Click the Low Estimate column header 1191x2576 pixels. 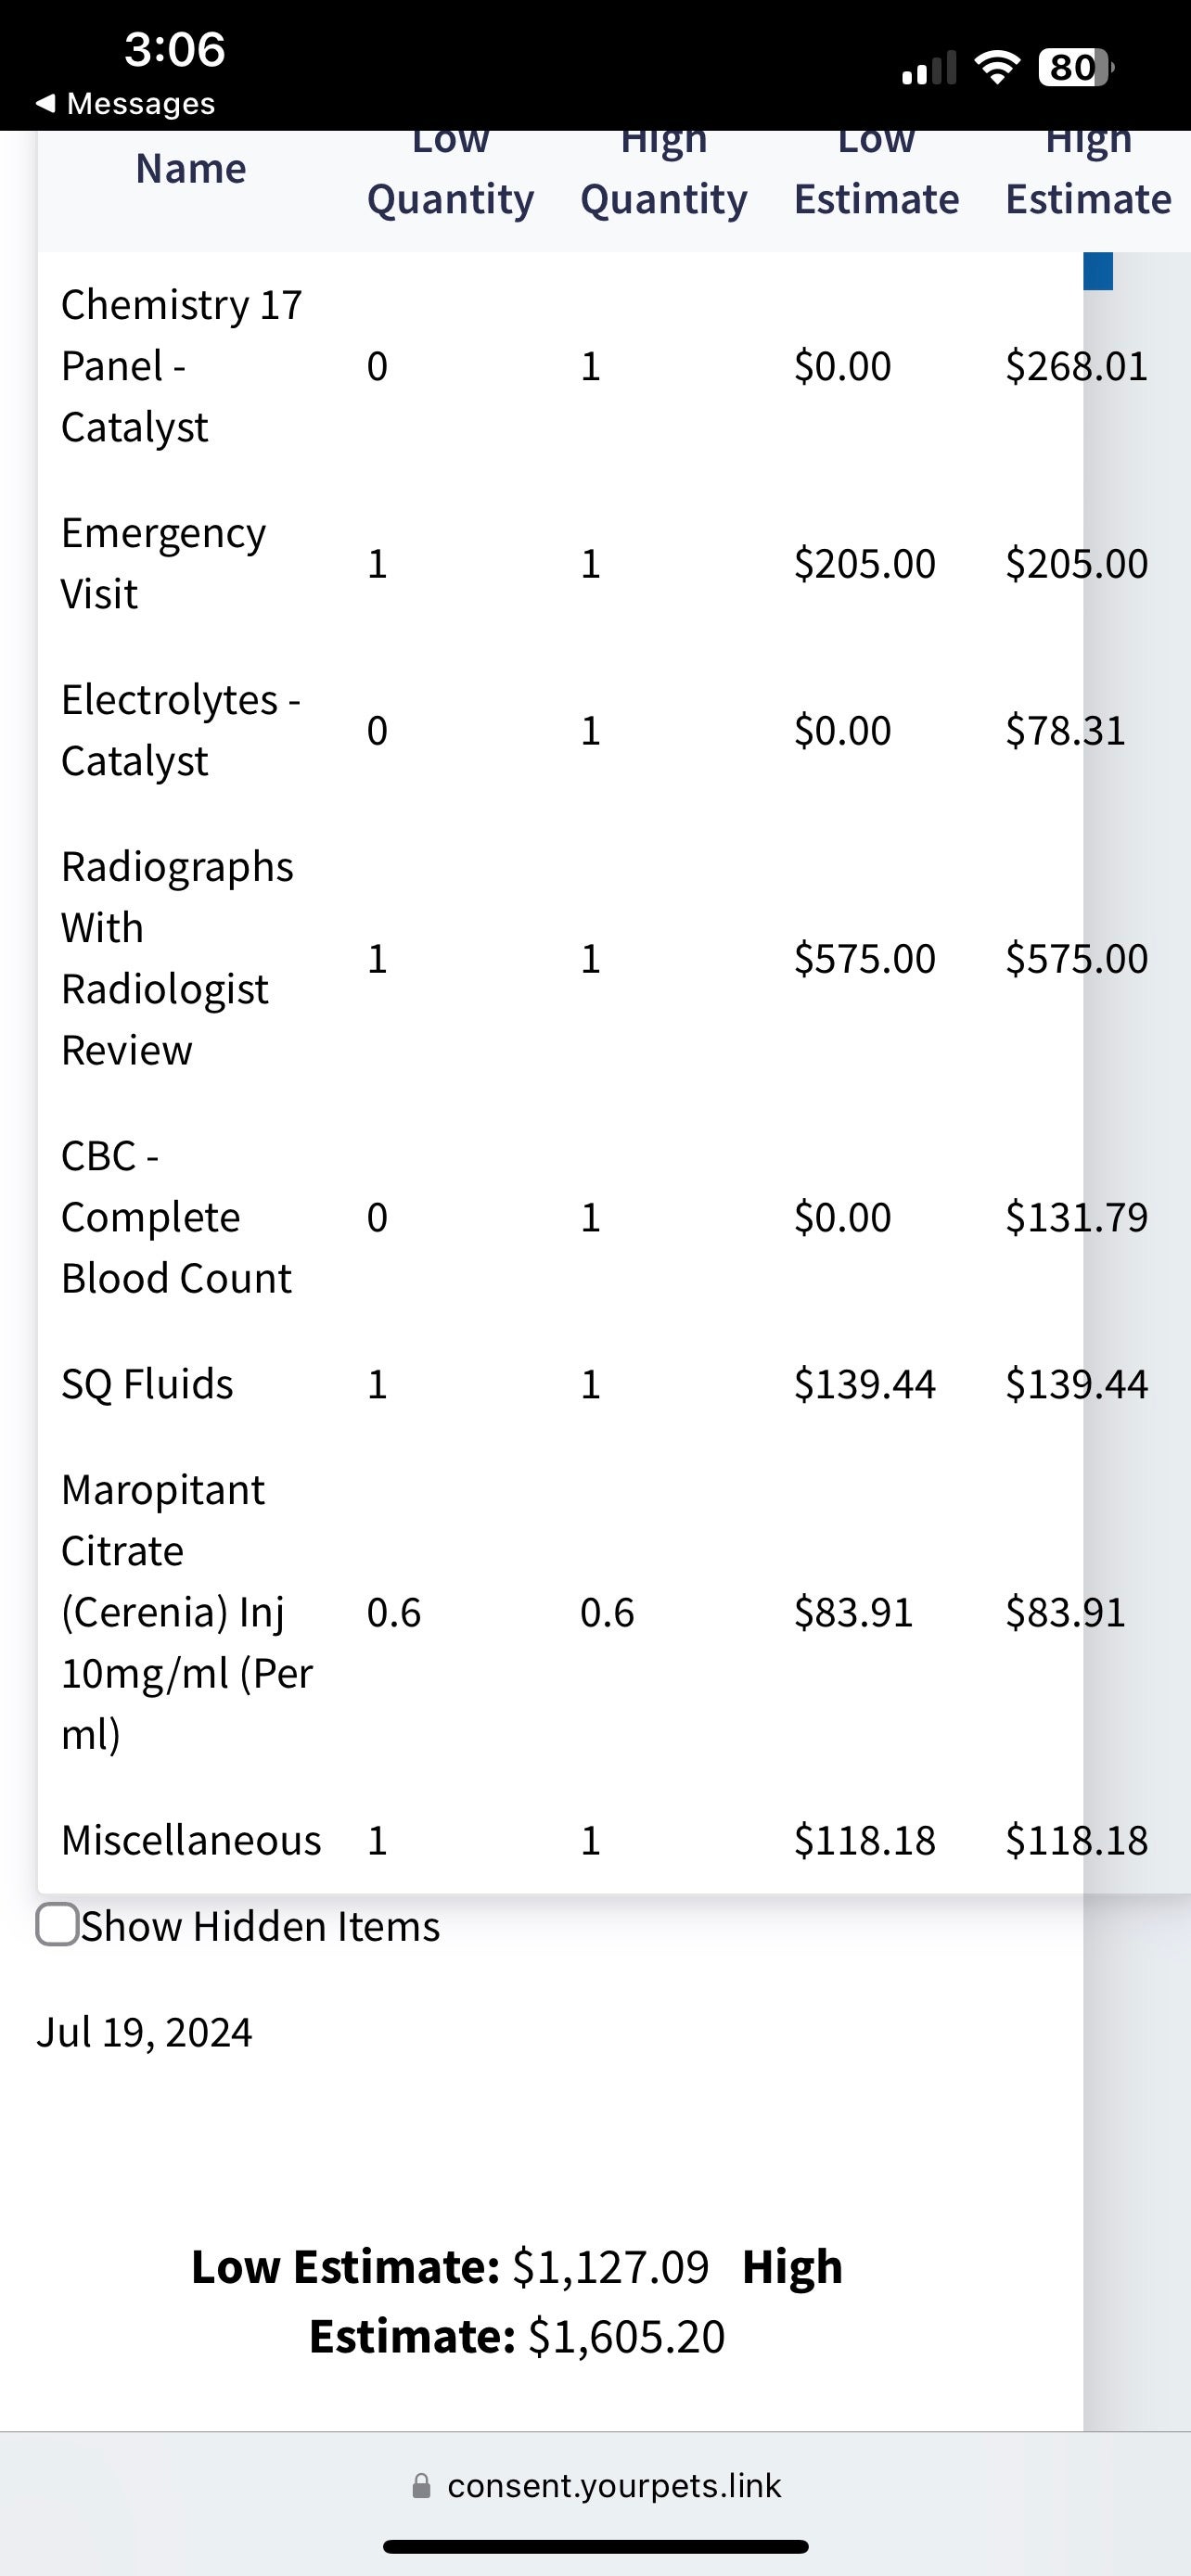coord(876,180)
